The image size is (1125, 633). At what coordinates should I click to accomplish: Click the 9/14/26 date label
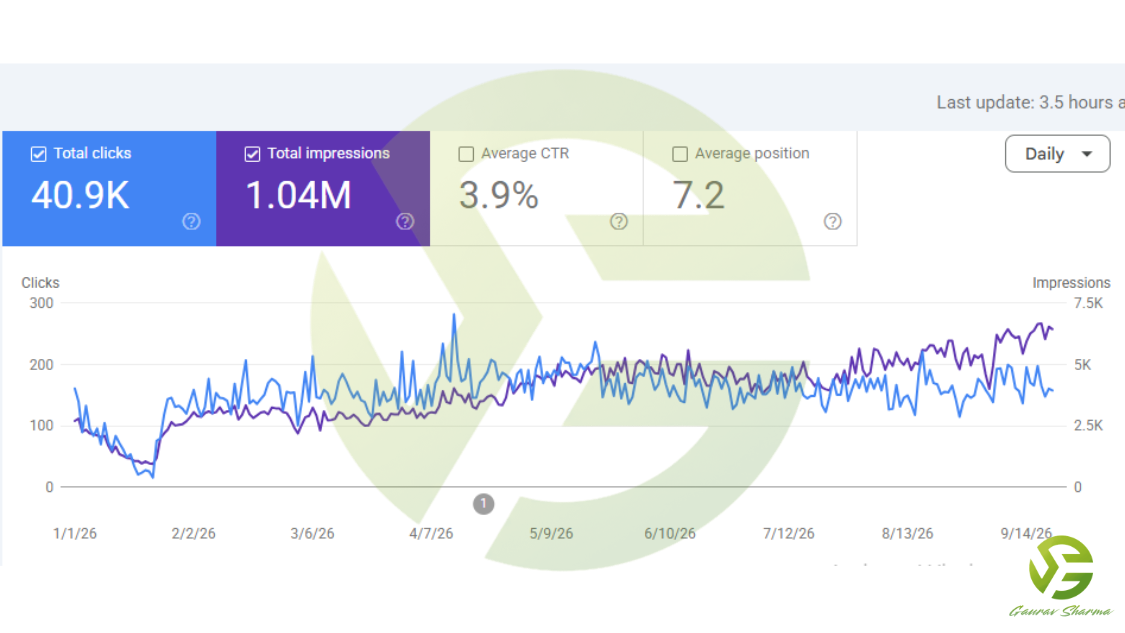click(x=1026, y=533)
